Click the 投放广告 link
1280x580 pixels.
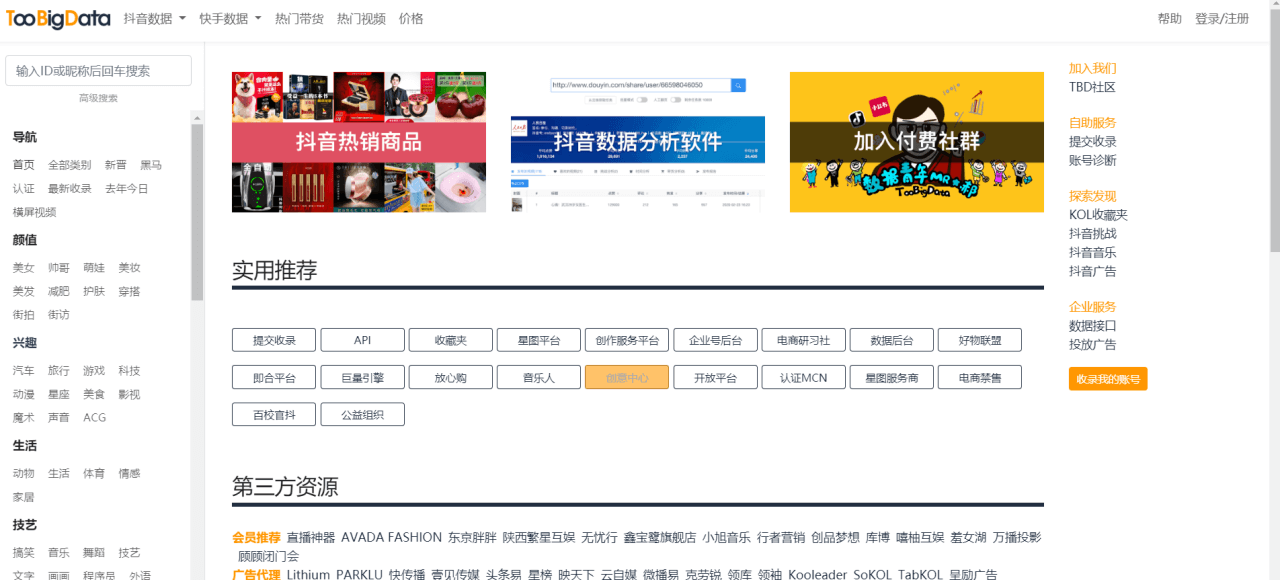1093,344
